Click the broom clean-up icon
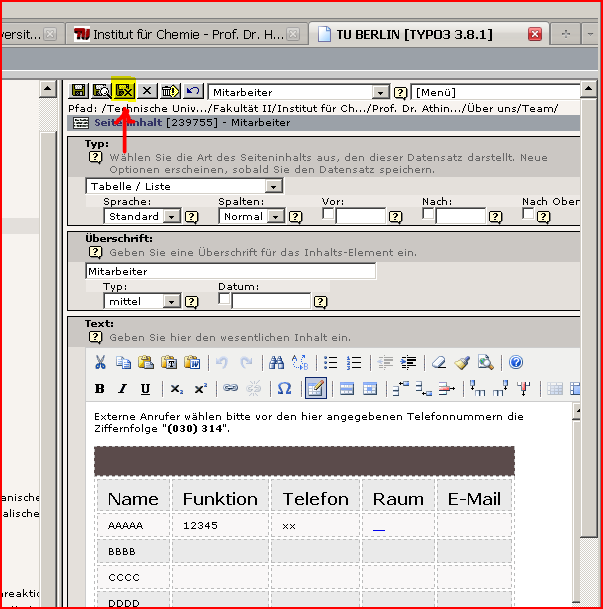603x609 pixels. 462,362
